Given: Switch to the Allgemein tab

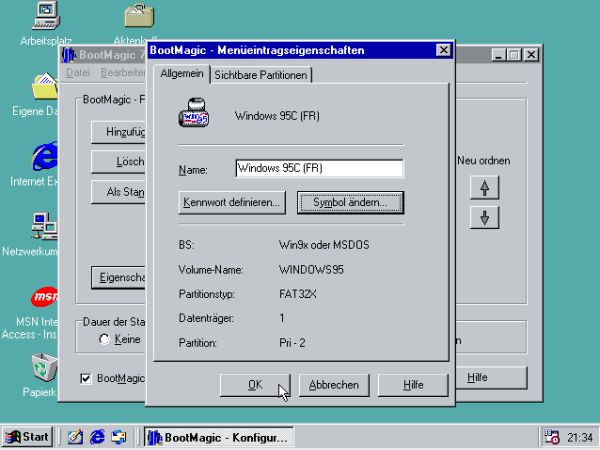Looking at the screenshot, I should [x=182, y=73].
